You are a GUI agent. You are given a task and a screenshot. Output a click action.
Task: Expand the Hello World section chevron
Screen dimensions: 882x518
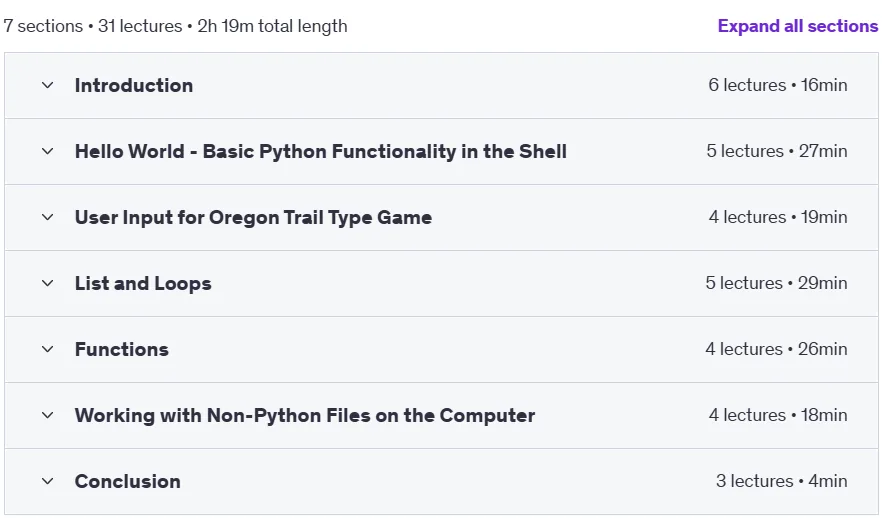point(48,151)
